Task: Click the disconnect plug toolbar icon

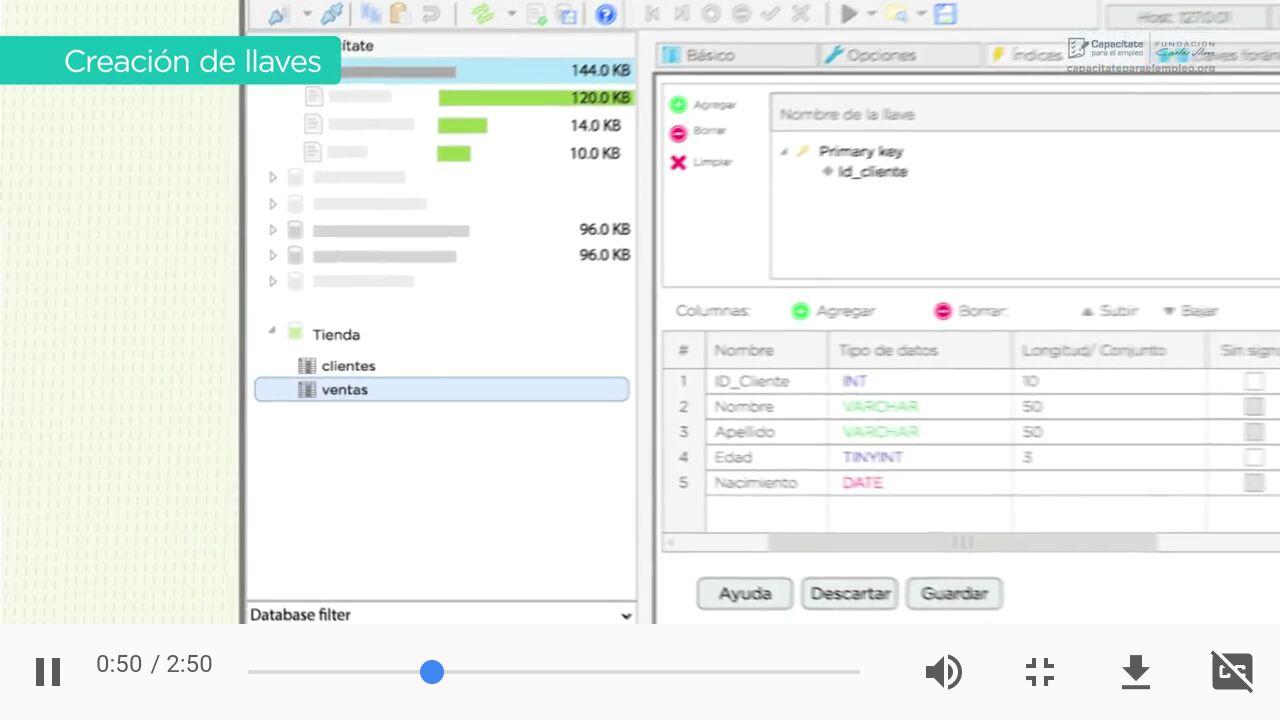Action: click(333, 14)
